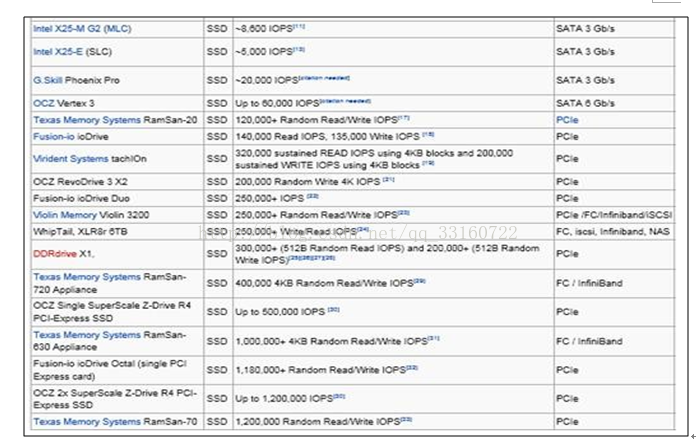Select FC / InfiniBand in the RamSan-720 row
Image resolution: width=696 pixels, height=444 pixels.
click(x=589, y=283)
